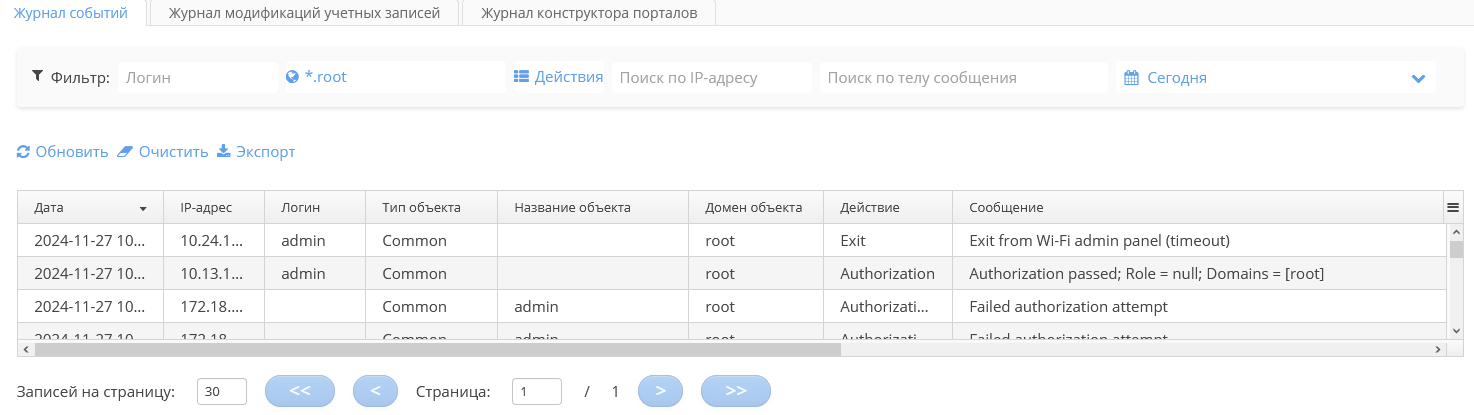Click the Действия list icon in filter
The width and height of the screenshot is (1474, 415).
521,77
